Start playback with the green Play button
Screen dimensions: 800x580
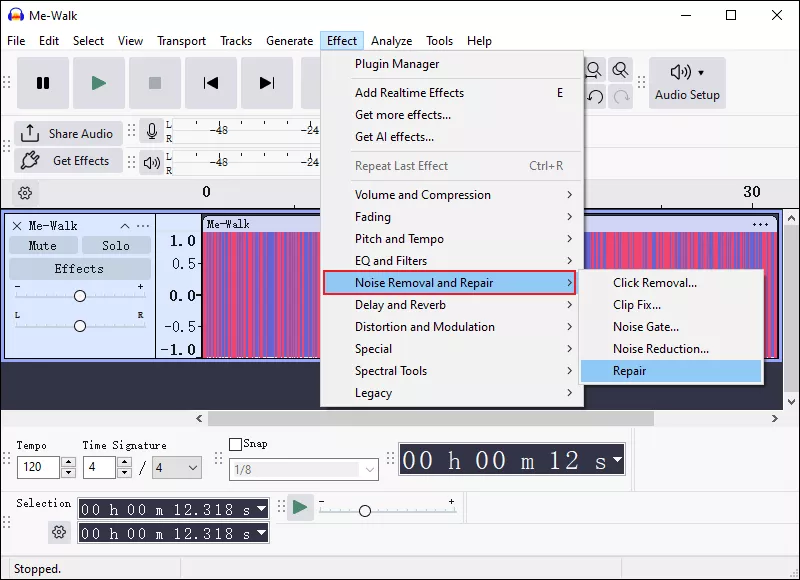(x=98, y=83)
